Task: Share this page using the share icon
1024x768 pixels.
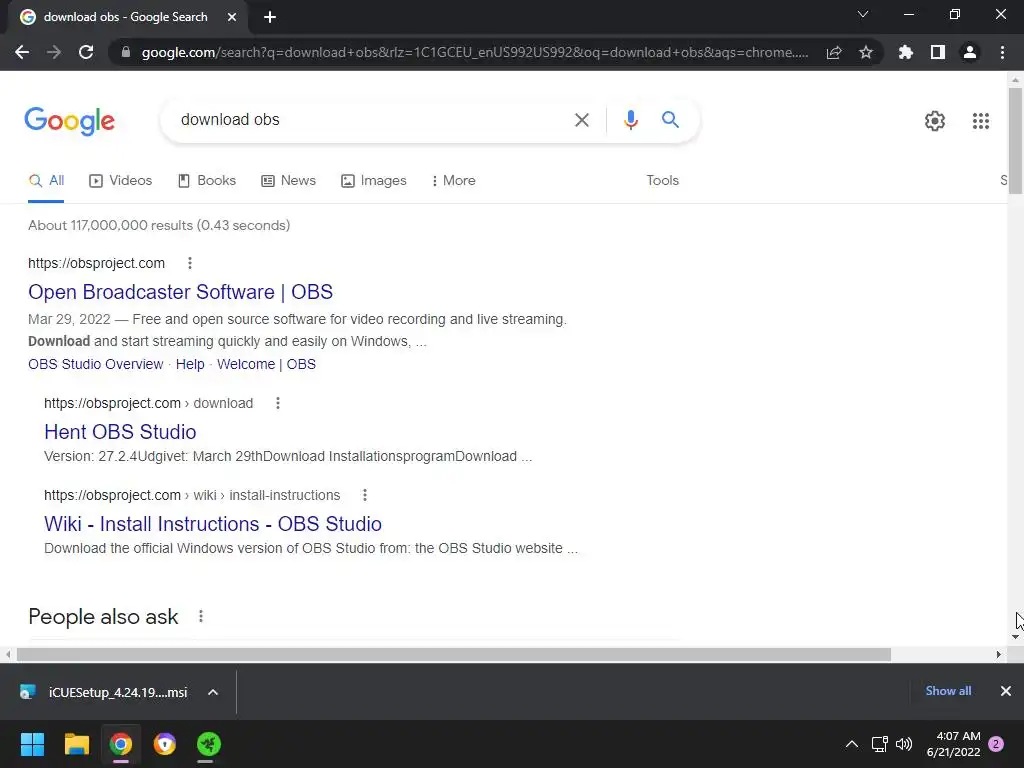Action: (834, 52)
